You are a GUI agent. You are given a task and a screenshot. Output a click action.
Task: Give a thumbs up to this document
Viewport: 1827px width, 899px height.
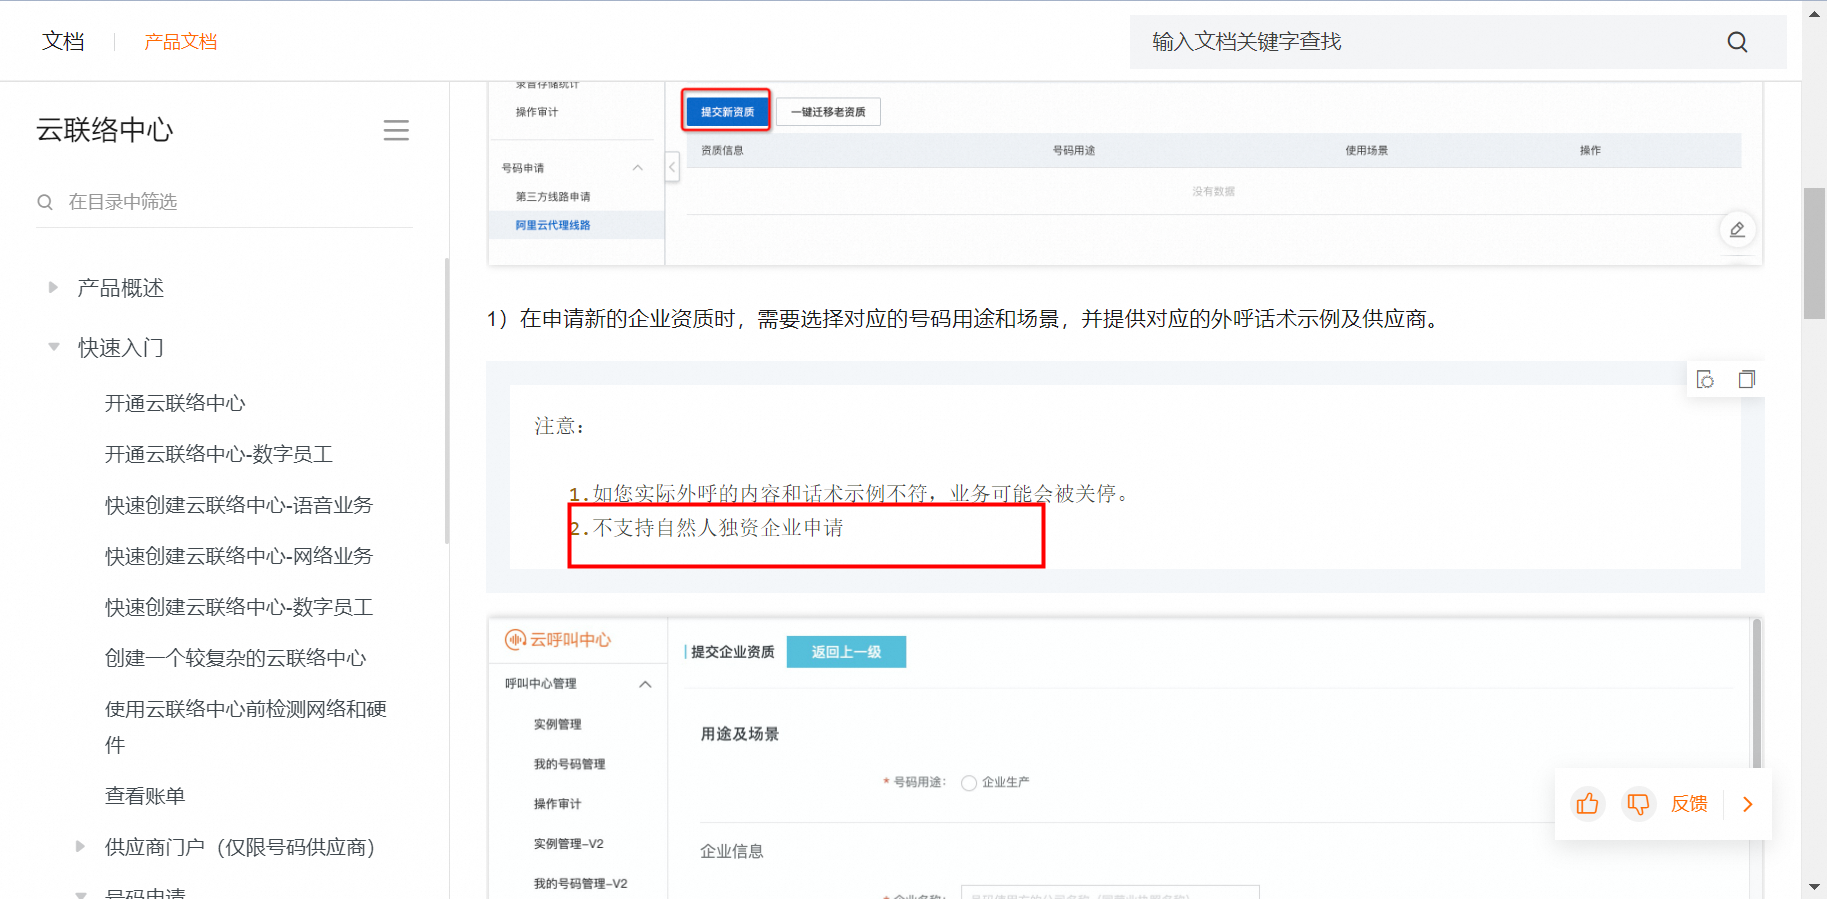[1587, 804]
